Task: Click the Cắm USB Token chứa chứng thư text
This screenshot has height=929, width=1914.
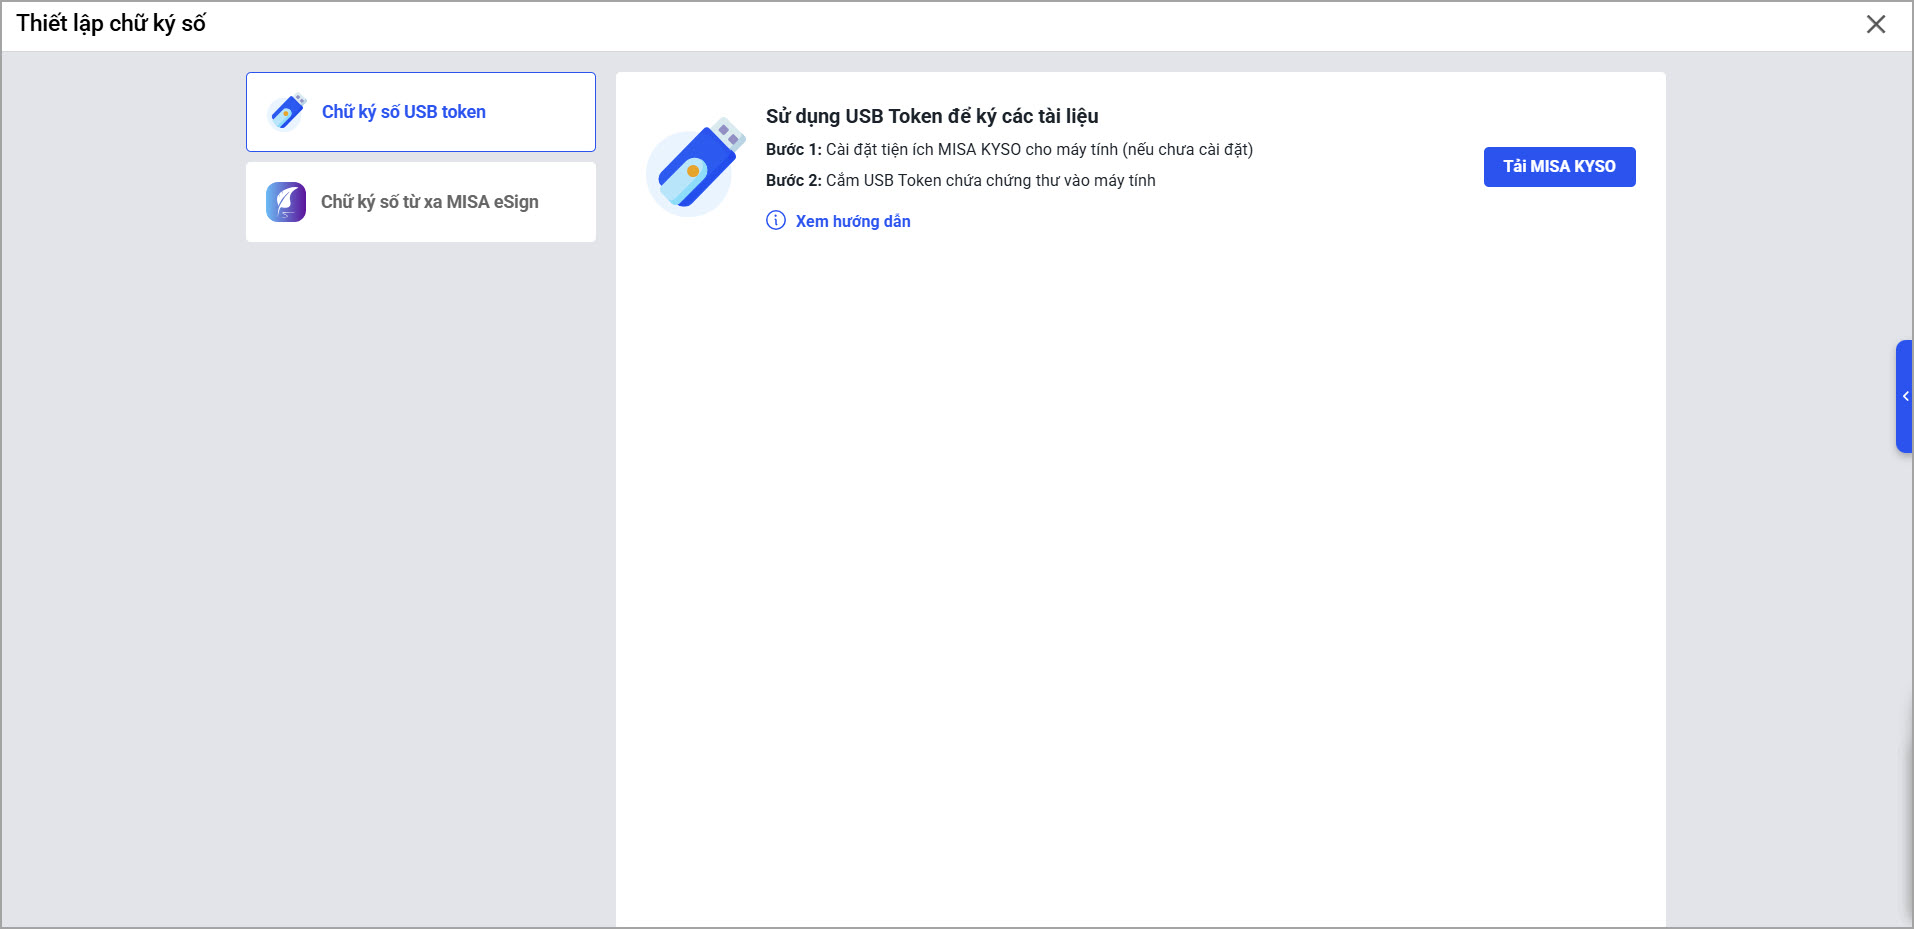Action: tap(990, 181)
